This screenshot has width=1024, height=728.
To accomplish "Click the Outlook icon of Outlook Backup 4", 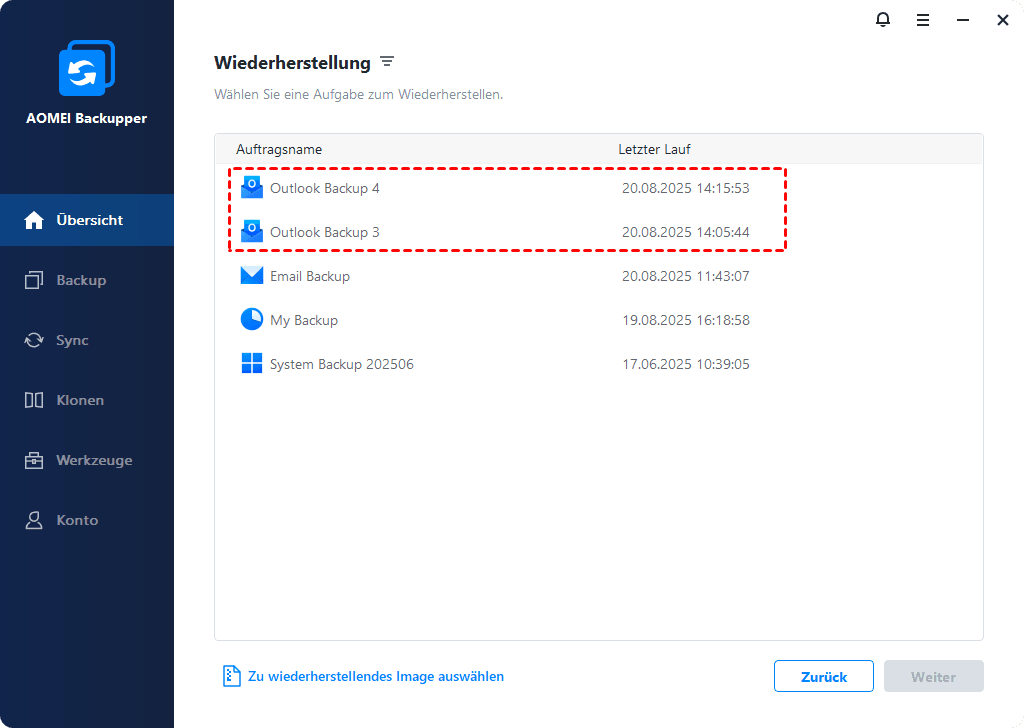I will (x=251, y=188).
